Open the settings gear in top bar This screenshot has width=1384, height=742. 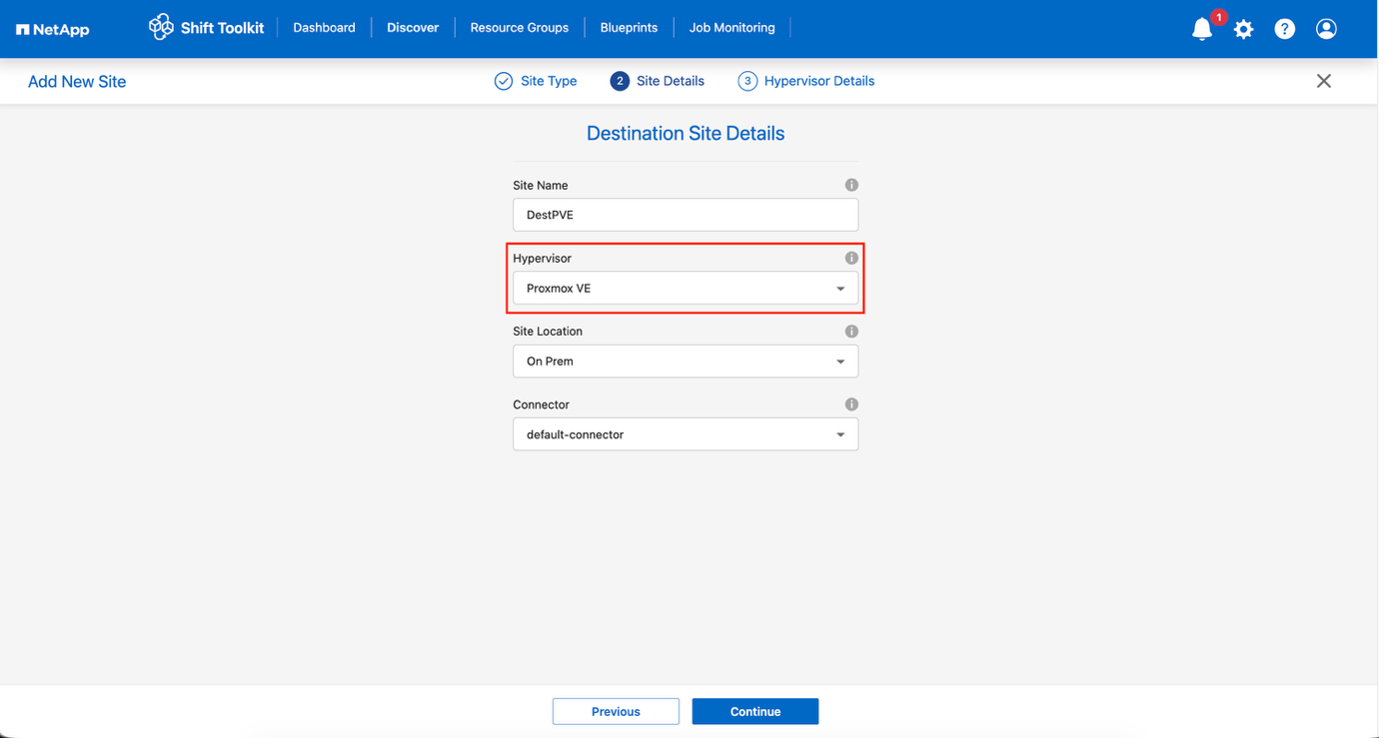pos(1243,29)
